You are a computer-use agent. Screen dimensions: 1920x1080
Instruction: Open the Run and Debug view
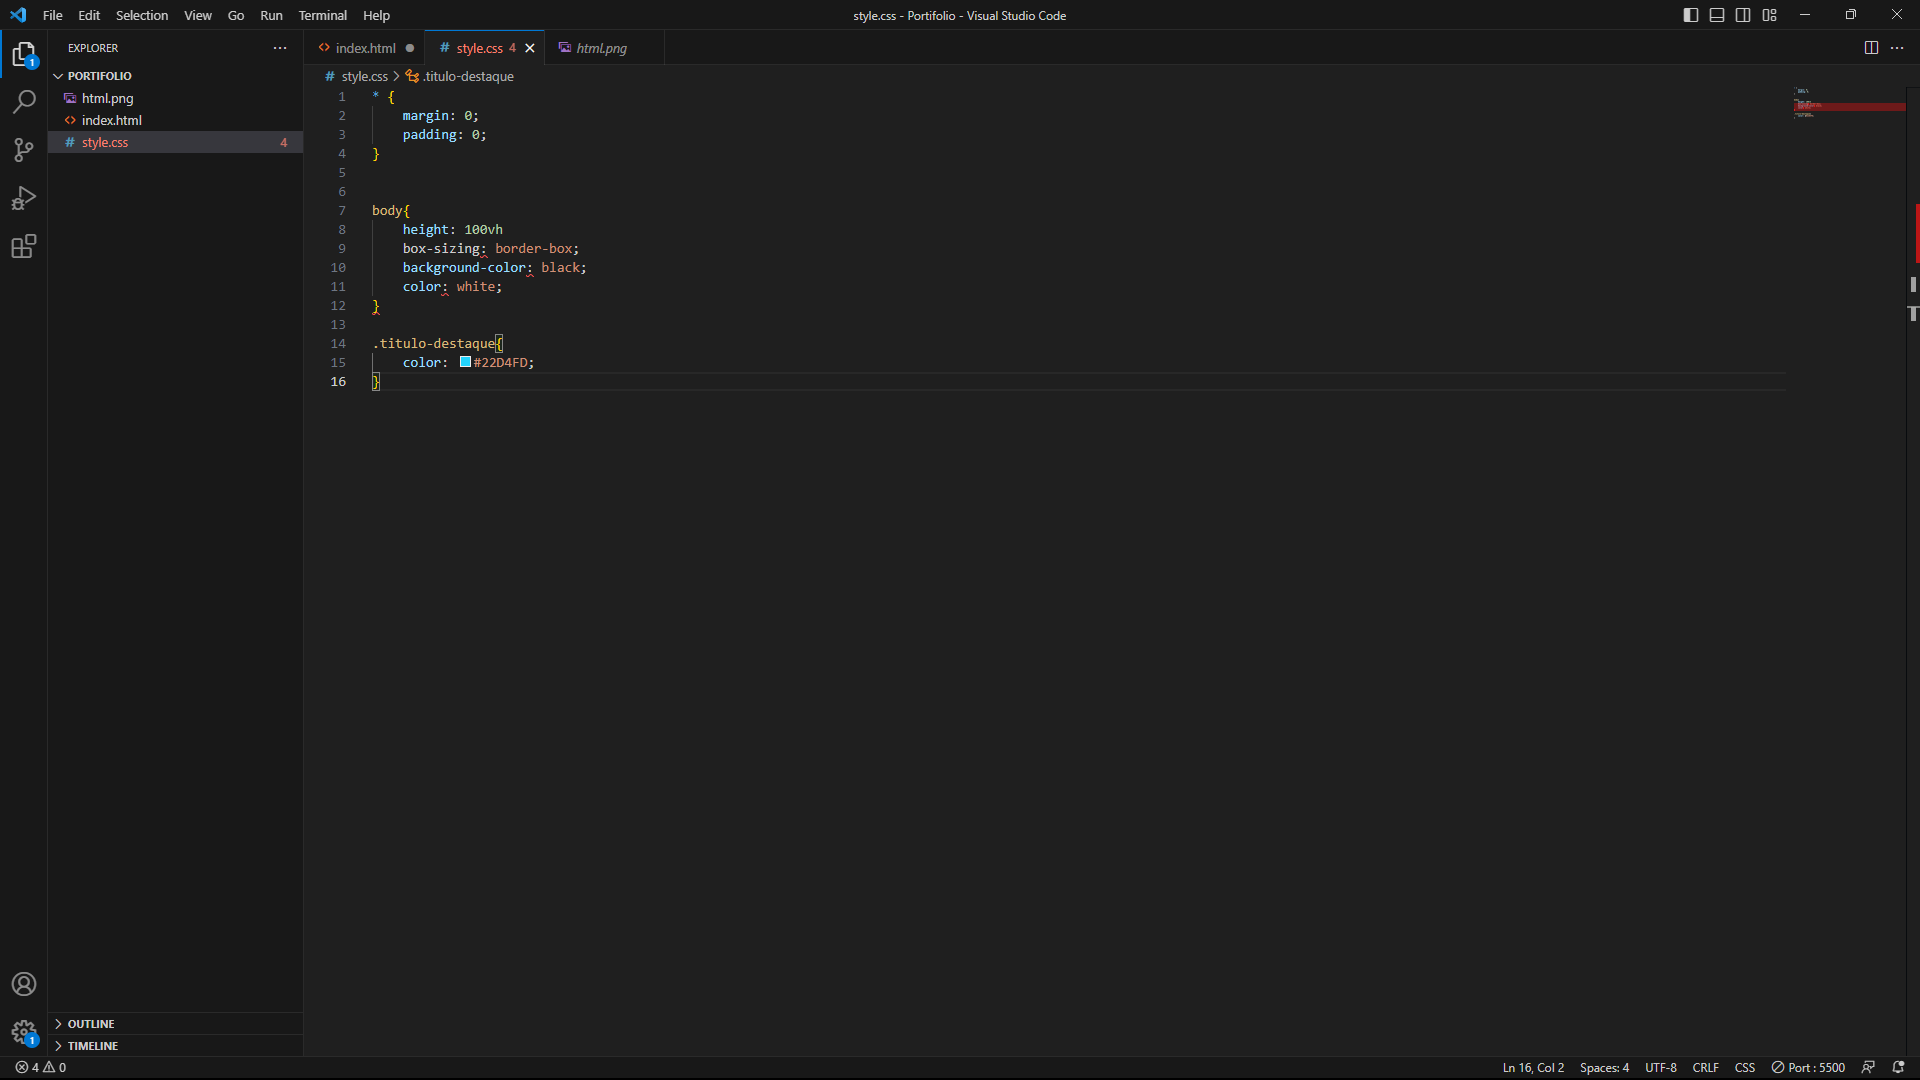[24, 198]
